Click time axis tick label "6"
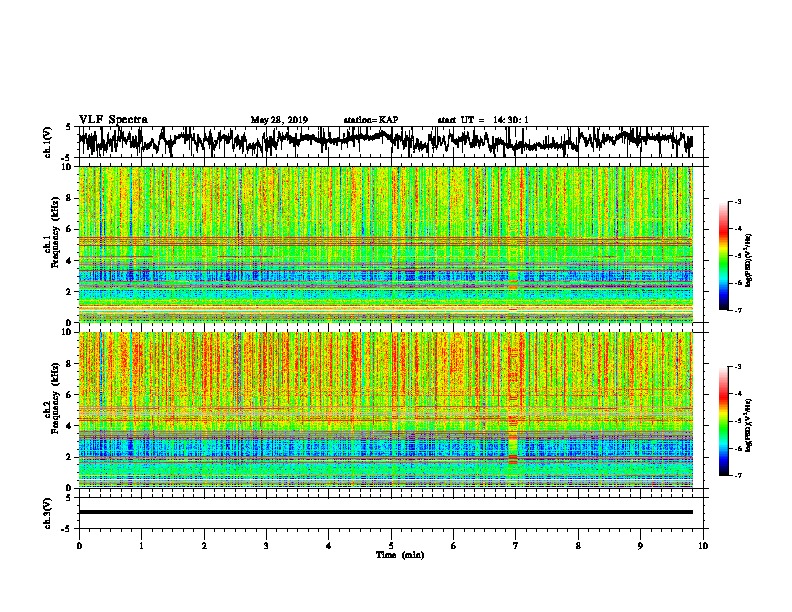792x612 pixels. click(454, 546)
